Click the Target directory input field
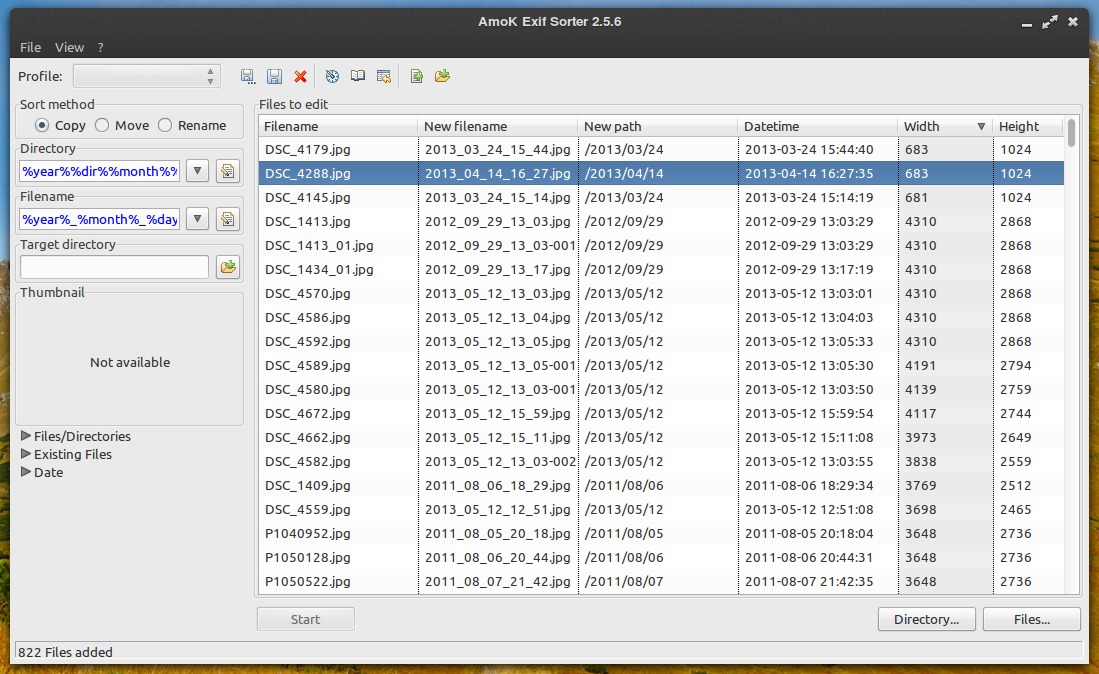The height and width of the screenshot is (674, 1099). 114,267
